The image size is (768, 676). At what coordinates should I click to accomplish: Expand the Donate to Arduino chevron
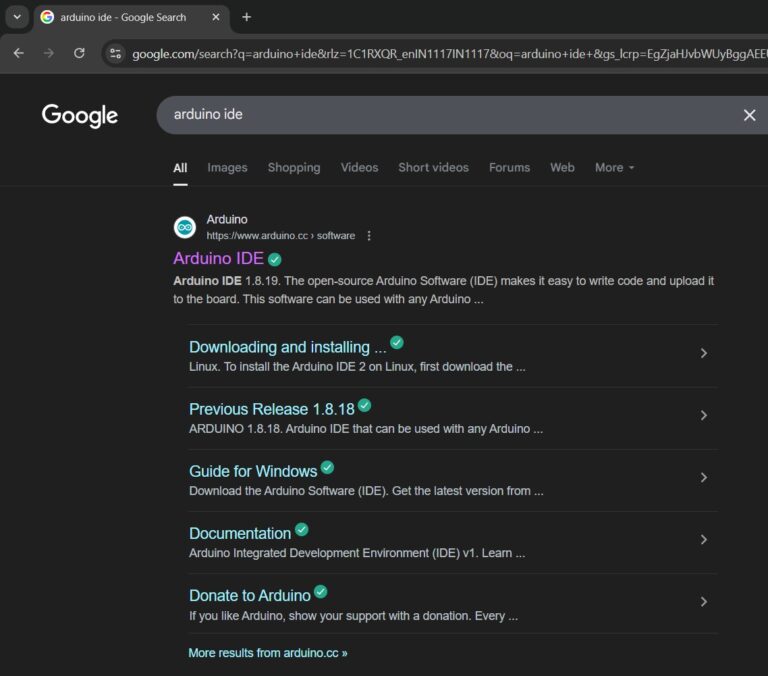pyautogui.click(x=704, y=601)
